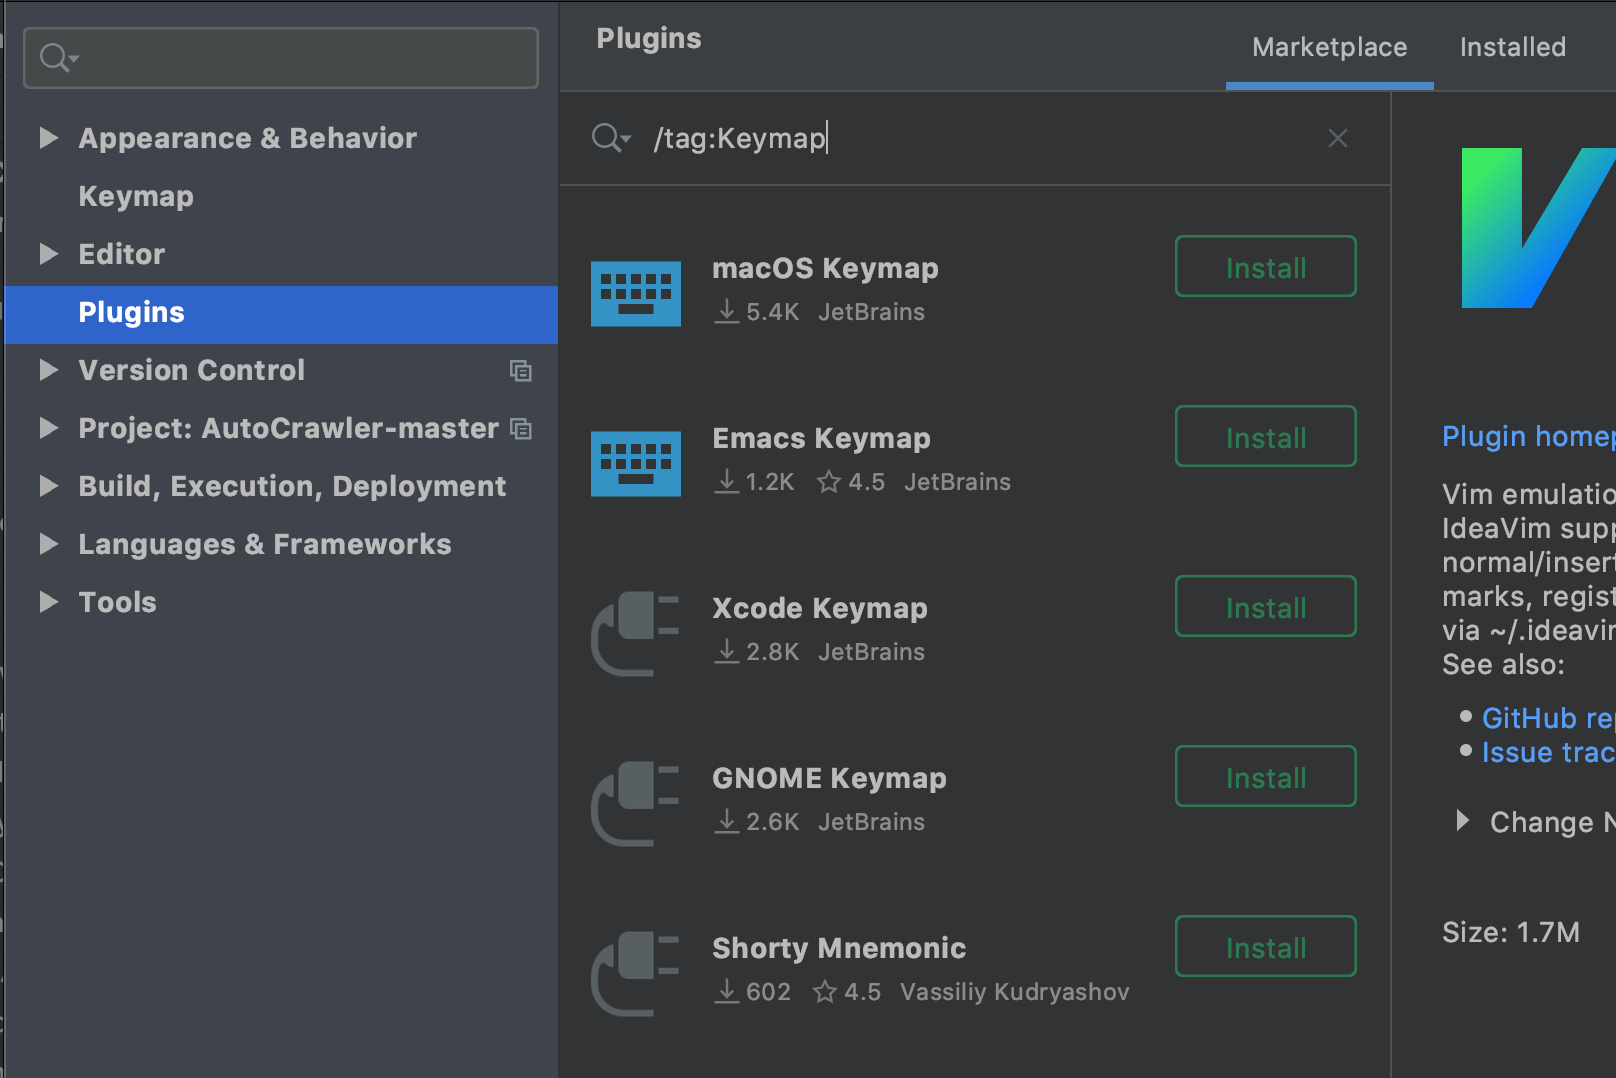The image size is (1616, 1078).
Task: Expand the Change Notes disclosure triangle
Action: pos(1463,821)
